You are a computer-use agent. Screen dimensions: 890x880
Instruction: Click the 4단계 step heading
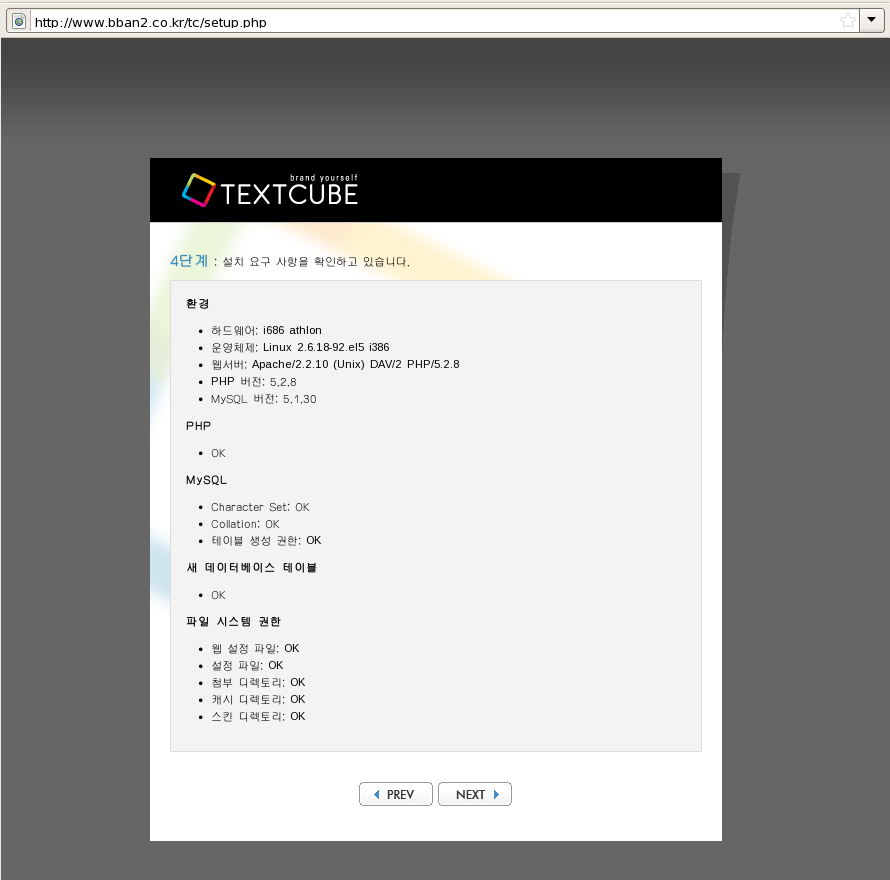click(x=189, y=261)
